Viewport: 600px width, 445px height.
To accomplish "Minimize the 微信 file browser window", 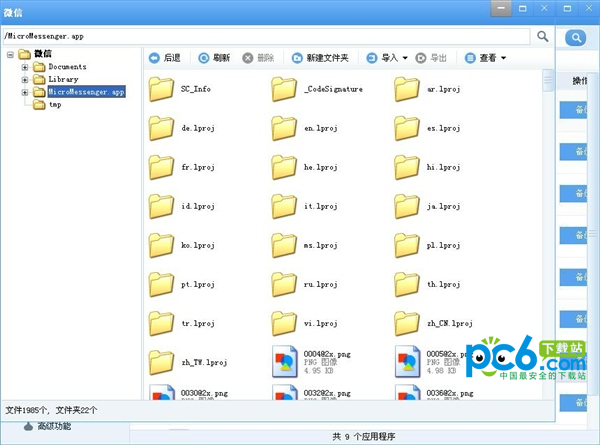I will click(501, 8).
